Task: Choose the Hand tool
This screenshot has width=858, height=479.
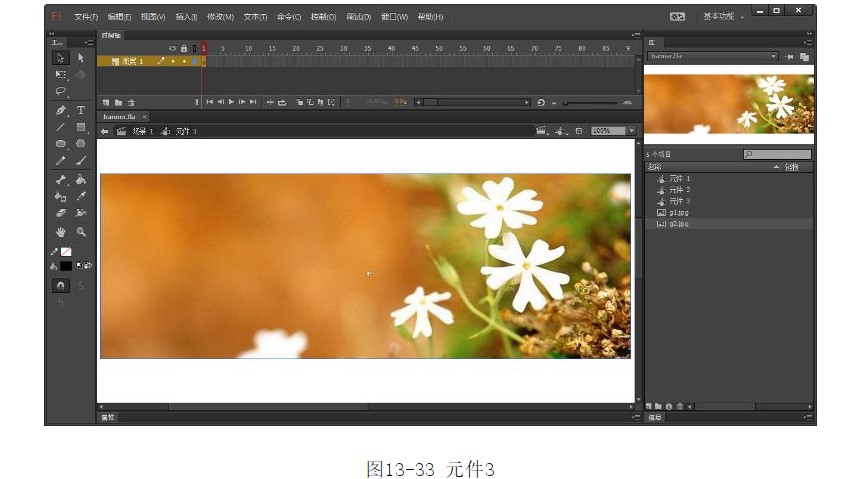Action: pyautogui.click(x=61, y=231)
